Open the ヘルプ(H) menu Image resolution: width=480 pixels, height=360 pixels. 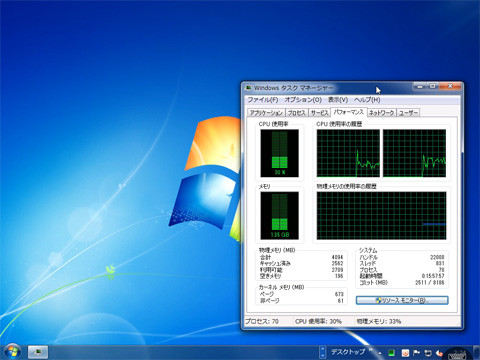(367, 100)
